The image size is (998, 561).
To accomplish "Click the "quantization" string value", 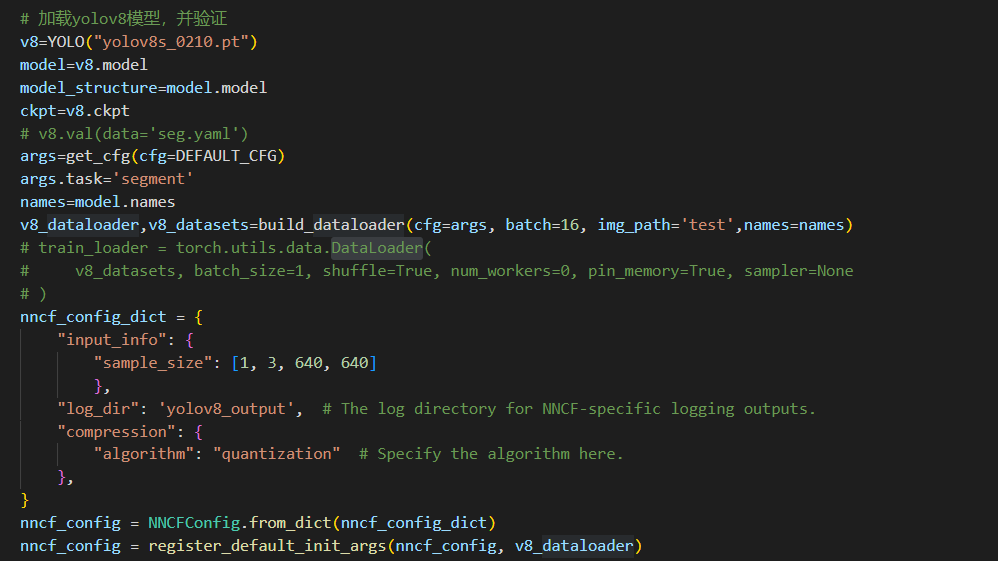I will pyautogui.click(x=277, y=453).
